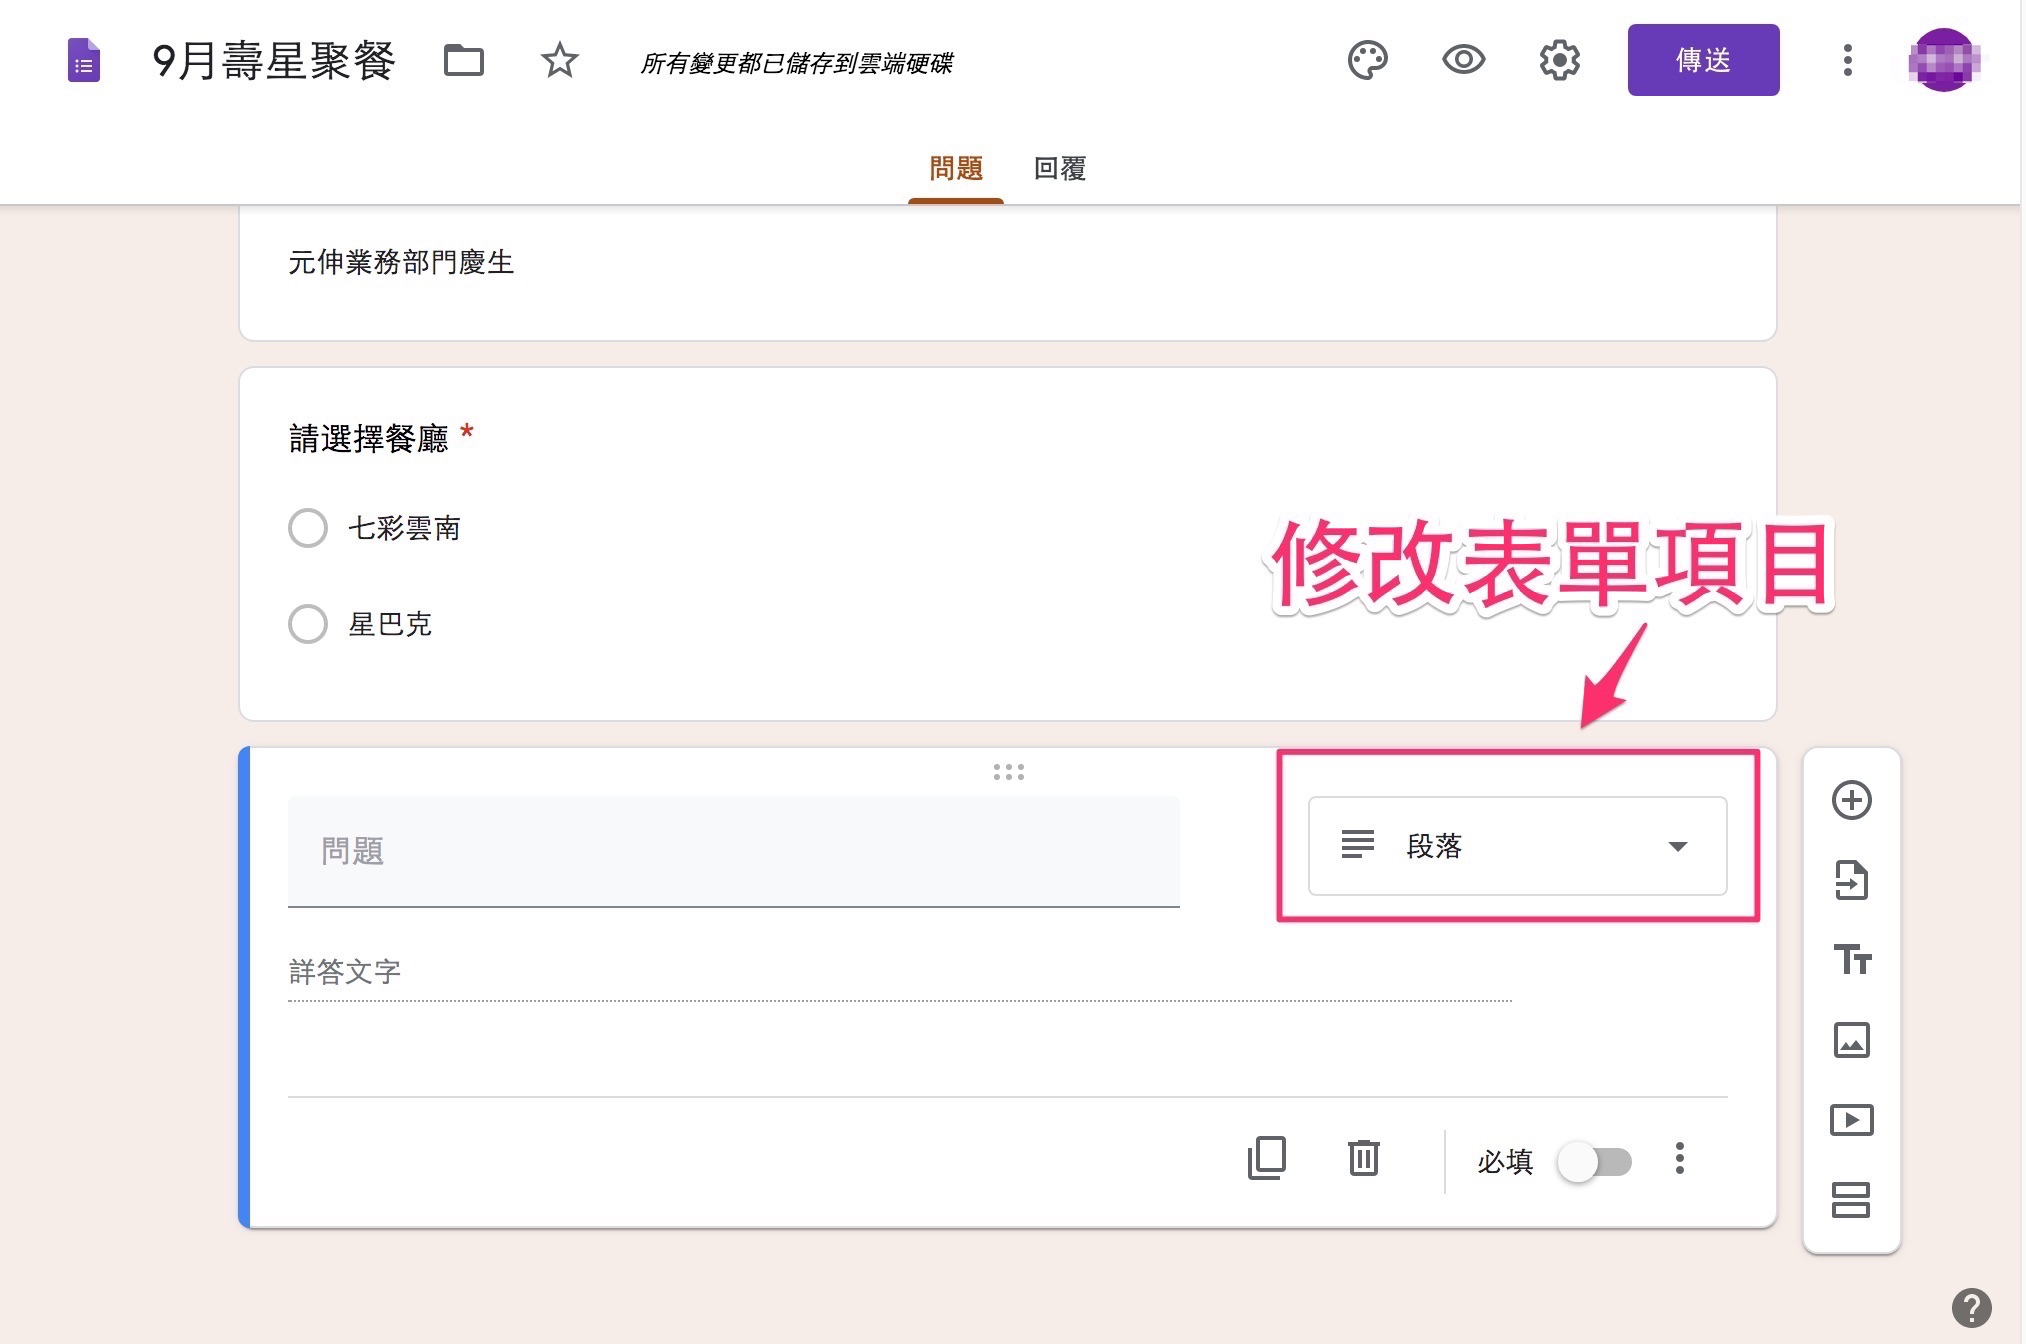This screenshot has height=1344, width=2026.
Task: Delete the current question
Action: 1363,1159
